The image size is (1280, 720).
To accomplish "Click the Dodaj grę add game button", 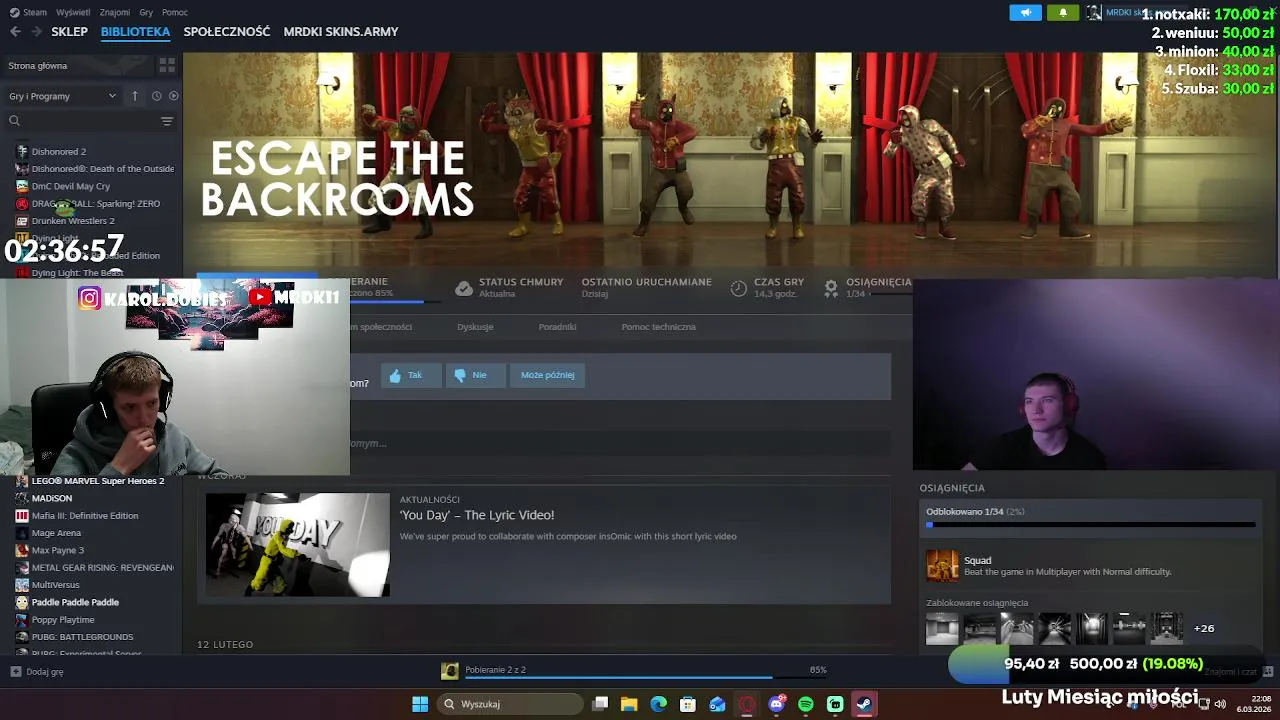I will pos(37,672).
